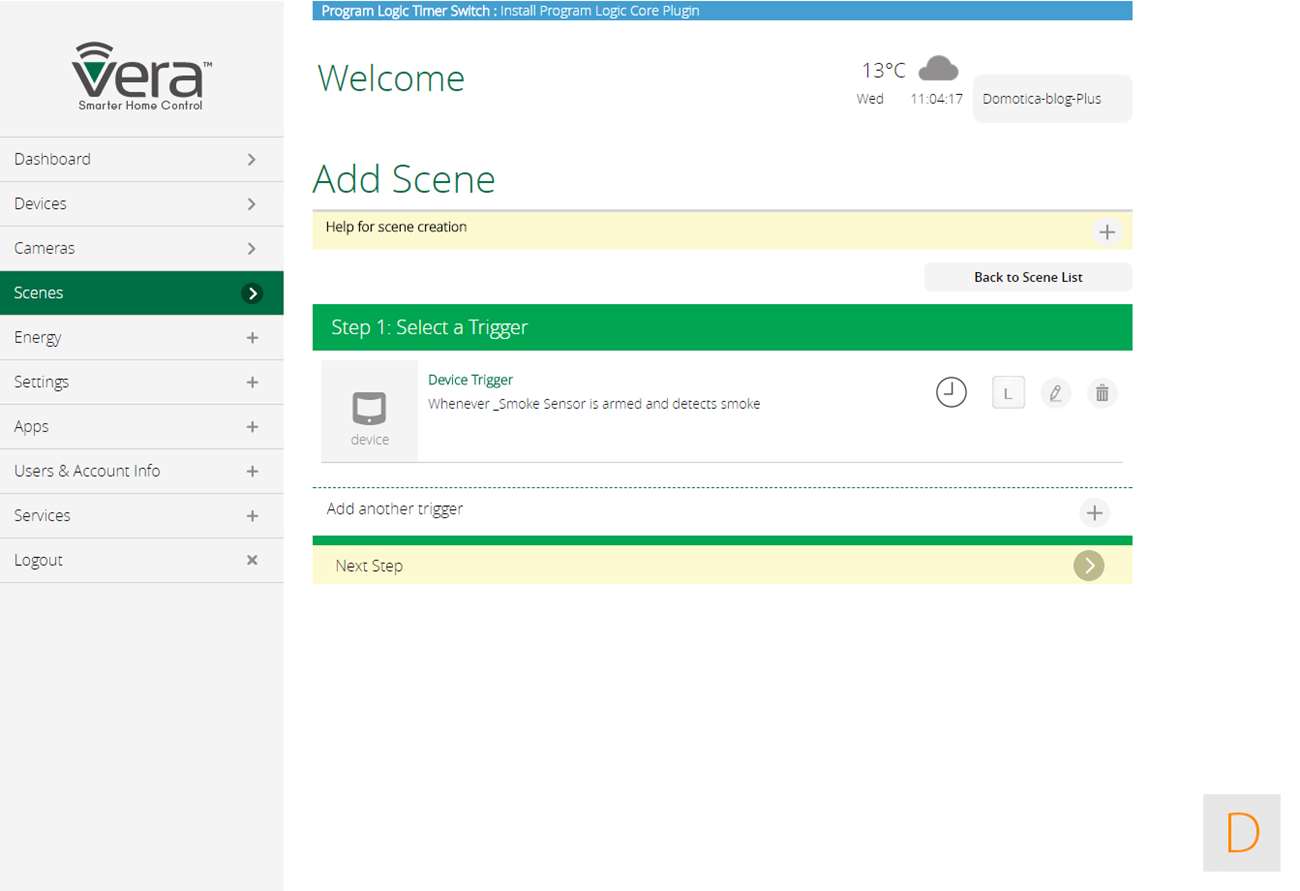Click the cloud weather icon
Screen dimensions: 1300x891
pyautogui.click(x=938, y=69)
